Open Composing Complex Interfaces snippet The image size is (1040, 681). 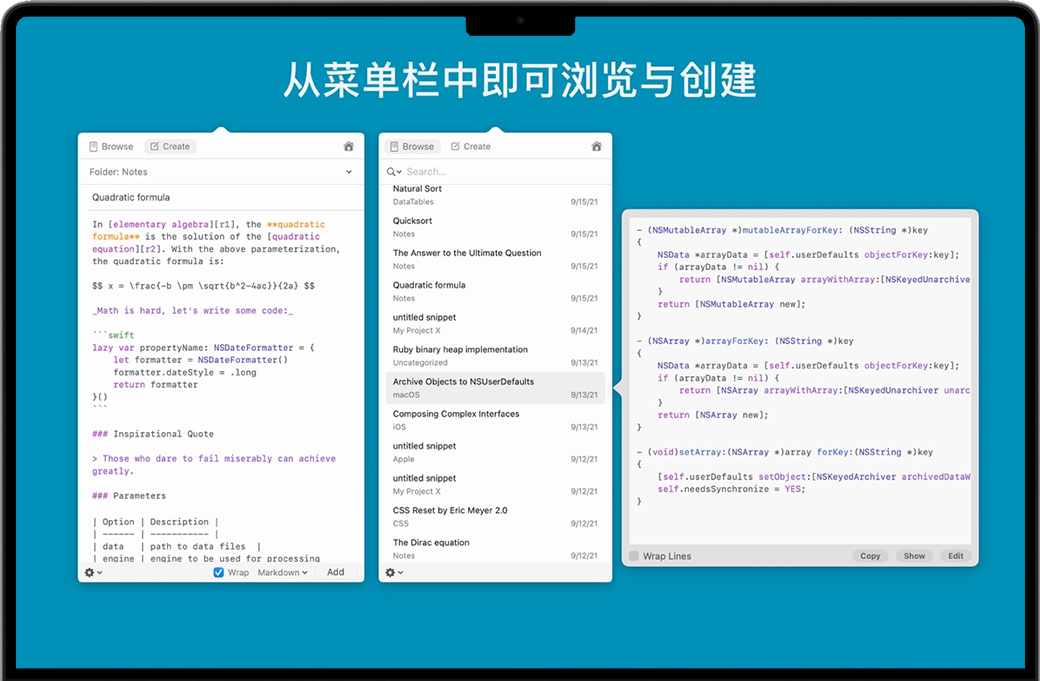point(495,420)
